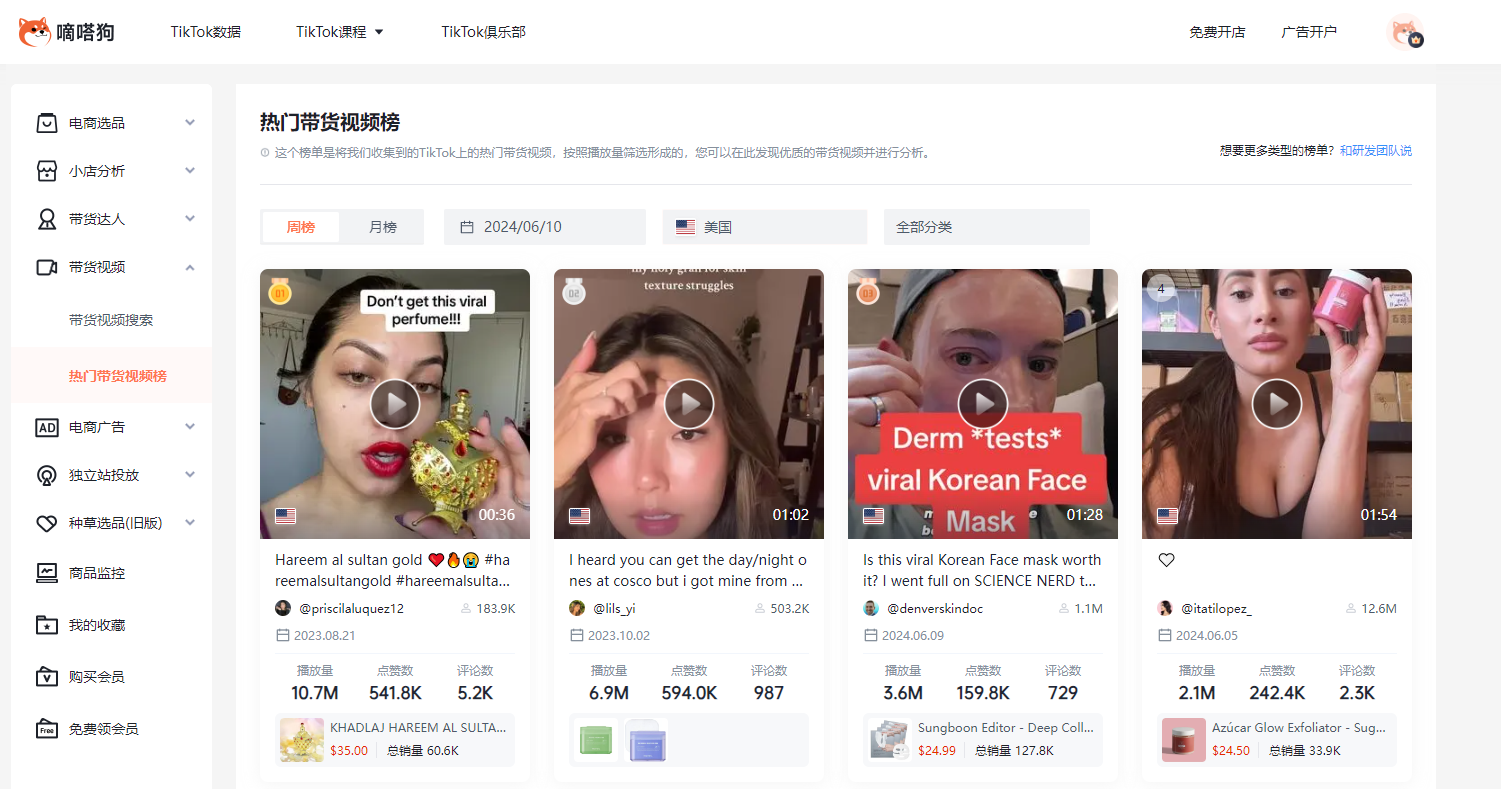Click the 免费领会员 free icon
The width and height of the screenshot is (1501, 789).
pyautogui.click(x=47, y=729)
